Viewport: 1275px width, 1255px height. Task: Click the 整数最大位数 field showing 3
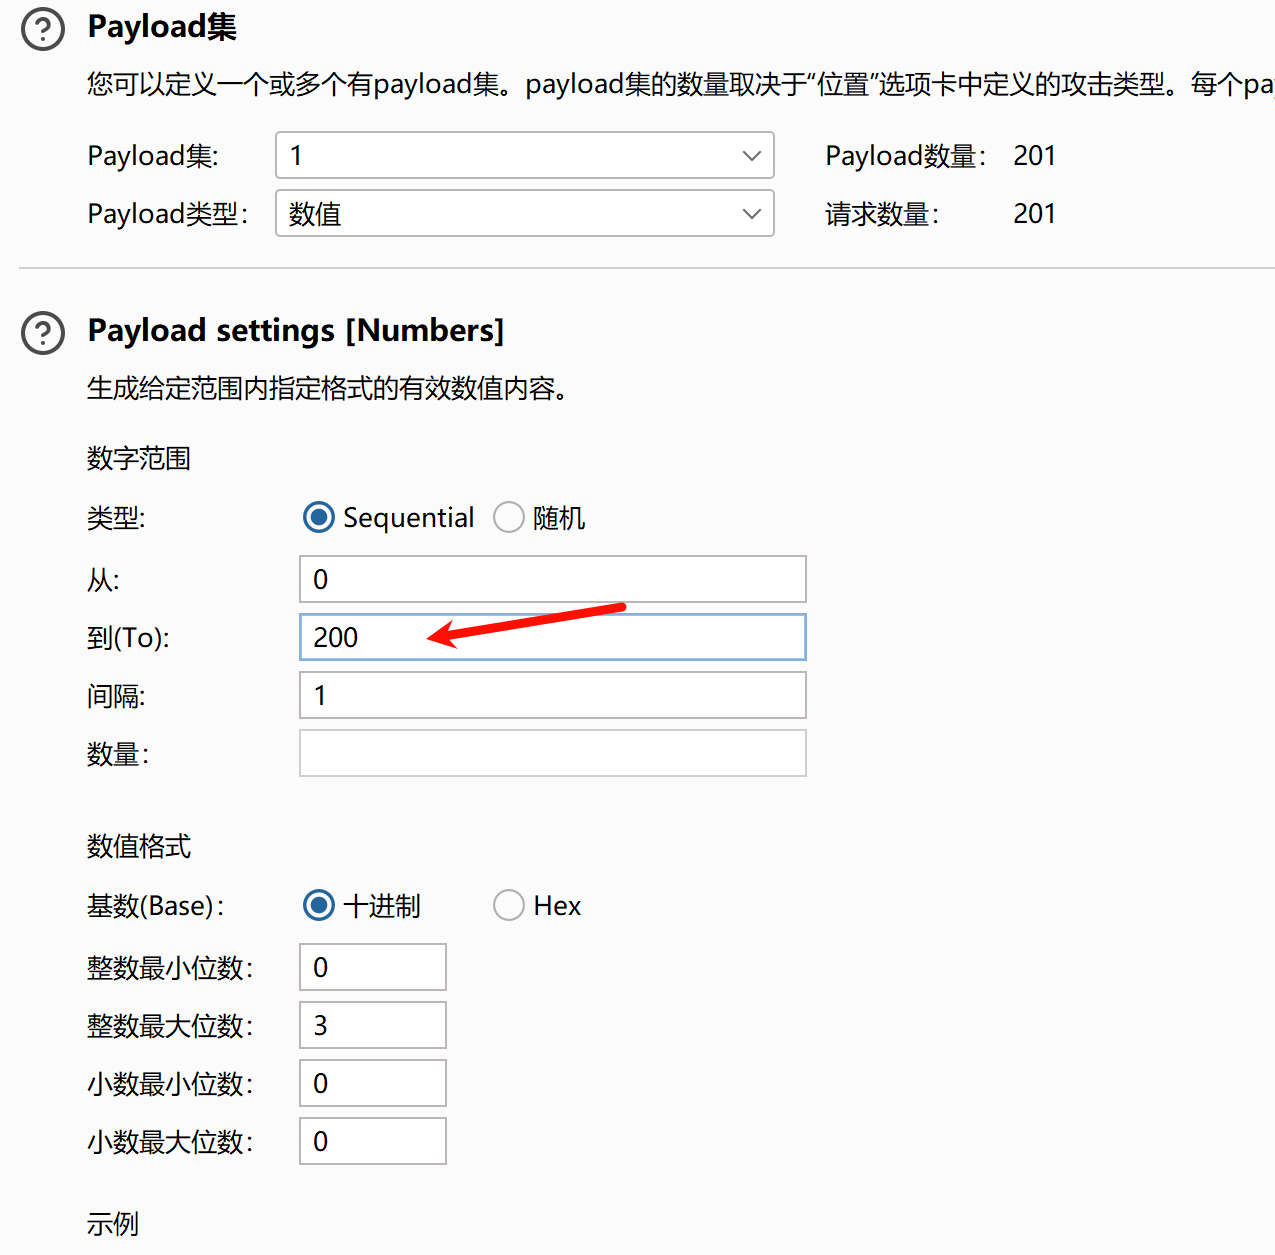(x=372, y=1025)
